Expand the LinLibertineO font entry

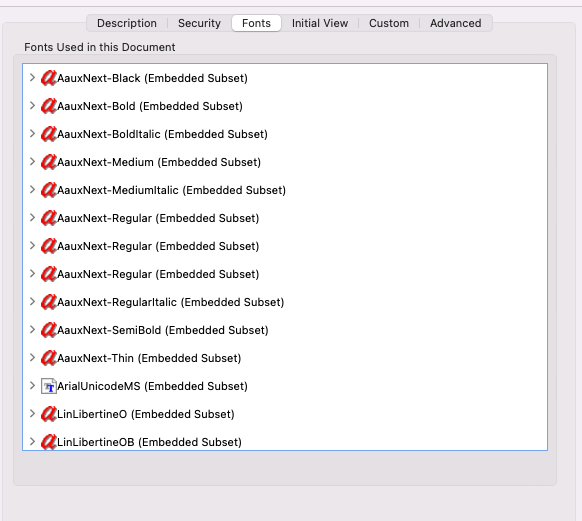pyautogui.click(x=32, y=414)
